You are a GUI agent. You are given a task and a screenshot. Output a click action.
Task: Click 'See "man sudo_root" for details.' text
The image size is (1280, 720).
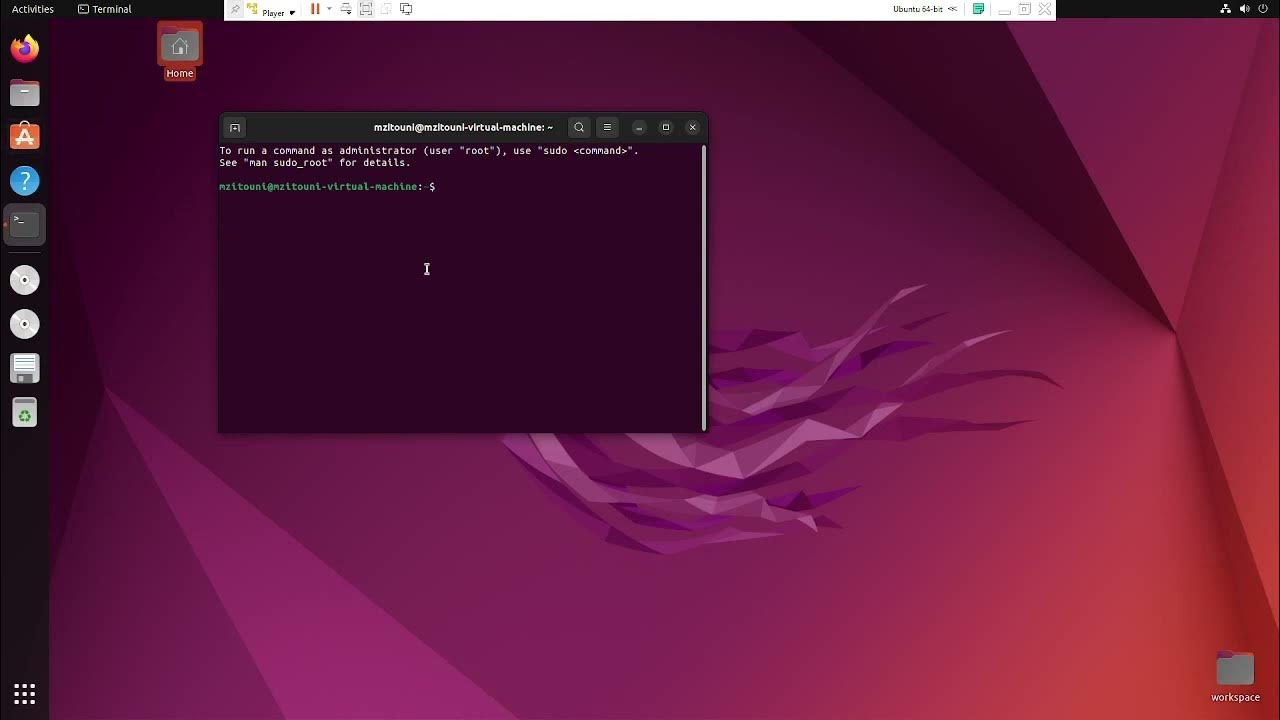tap(315, 163)
